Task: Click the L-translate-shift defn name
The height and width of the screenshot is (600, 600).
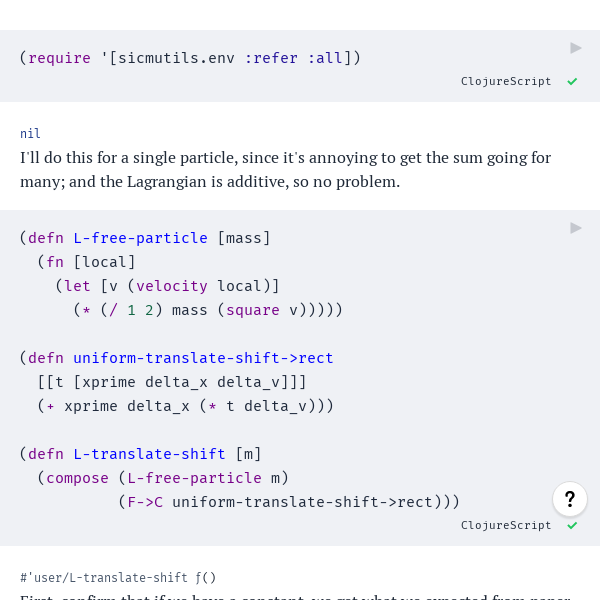Action: [149, 454]
